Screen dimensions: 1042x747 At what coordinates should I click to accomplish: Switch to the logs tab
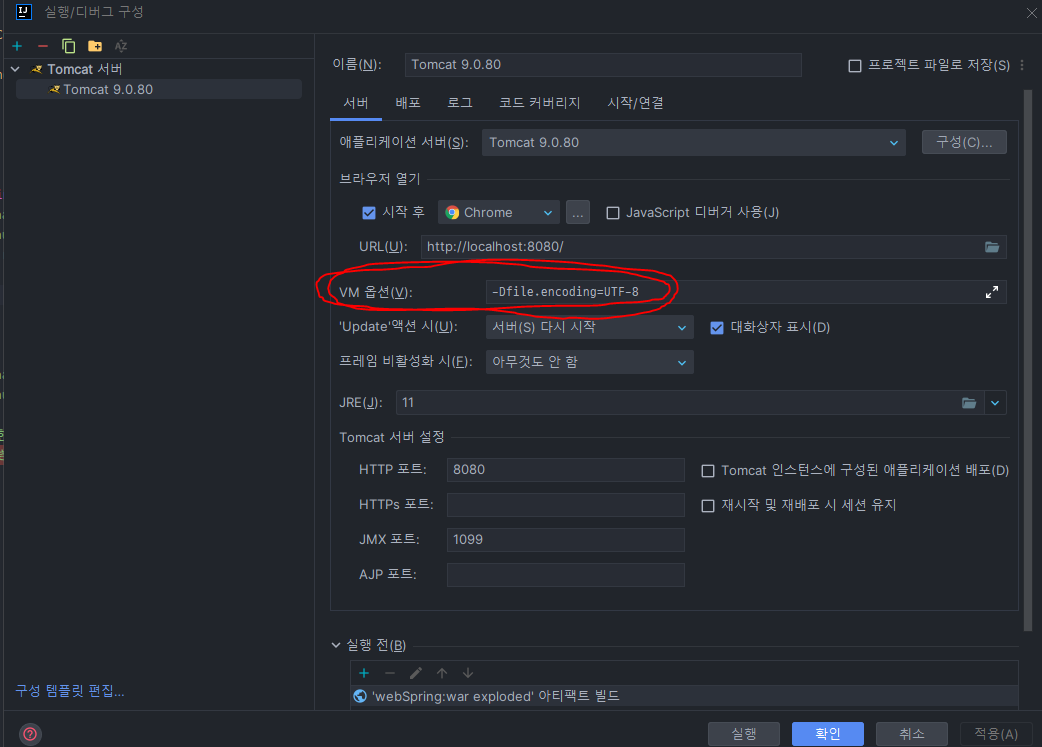coord(459,103)
